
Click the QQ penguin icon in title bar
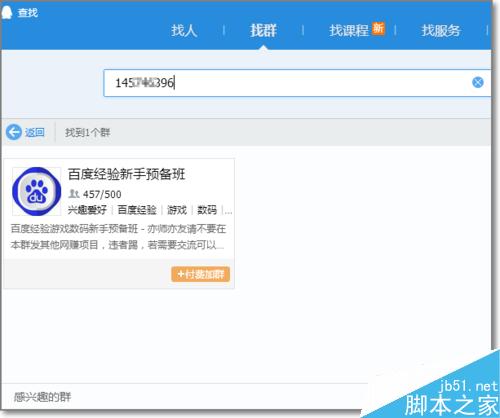(x=7, y=13)
